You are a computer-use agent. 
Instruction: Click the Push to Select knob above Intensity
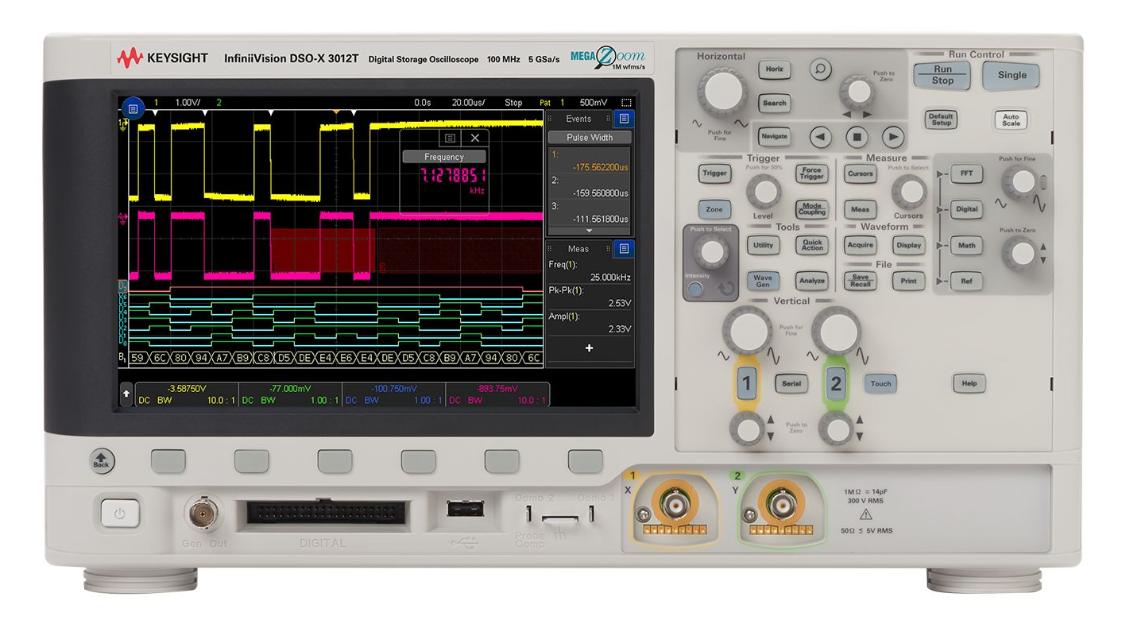[x=711, y=252]
